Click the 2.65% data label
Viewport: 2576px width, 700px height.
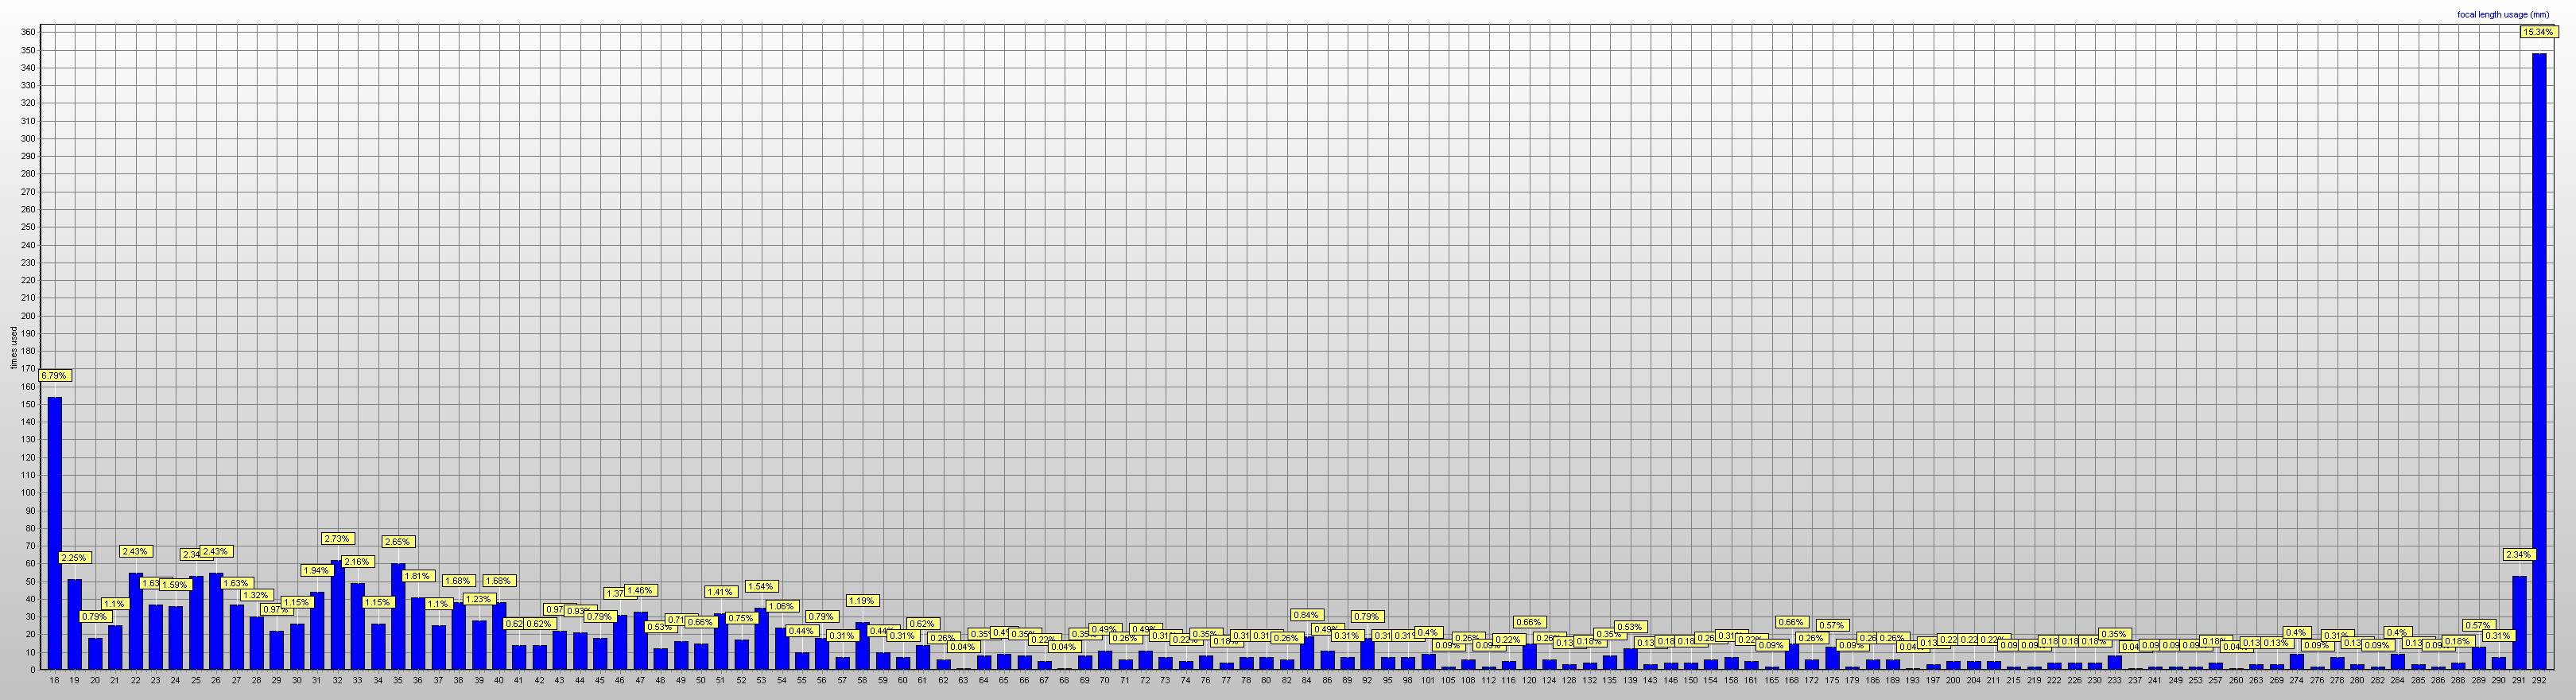397,542
